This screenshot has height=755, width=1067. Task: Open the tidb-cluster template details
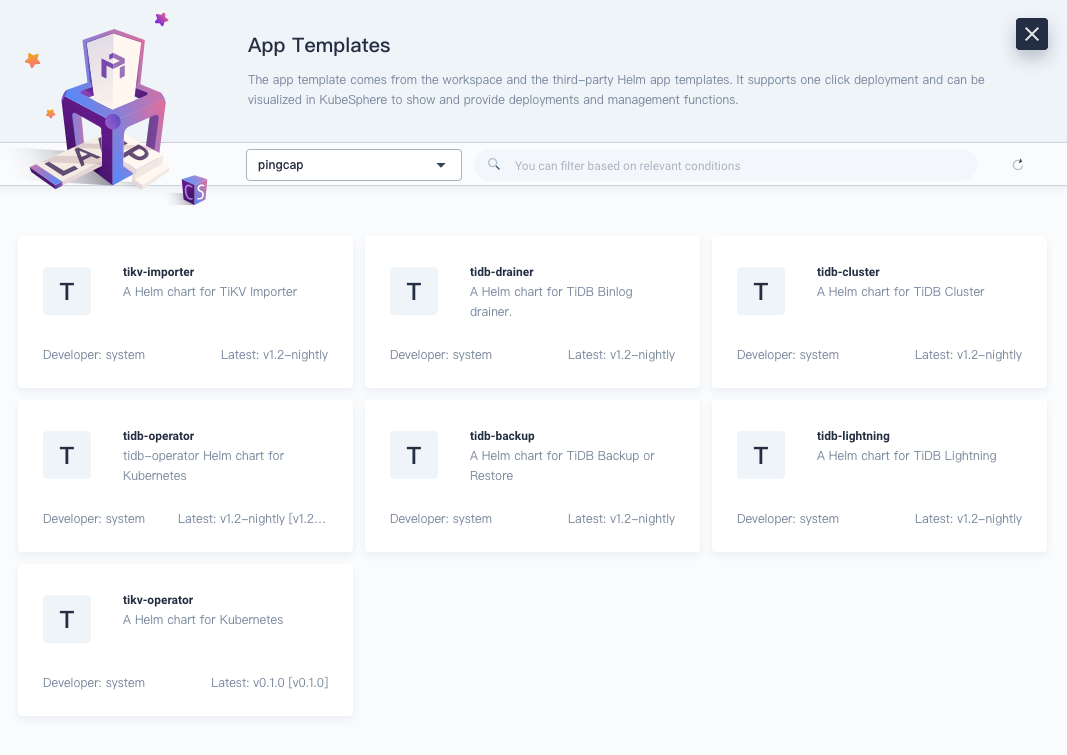[x=878, y=312]
